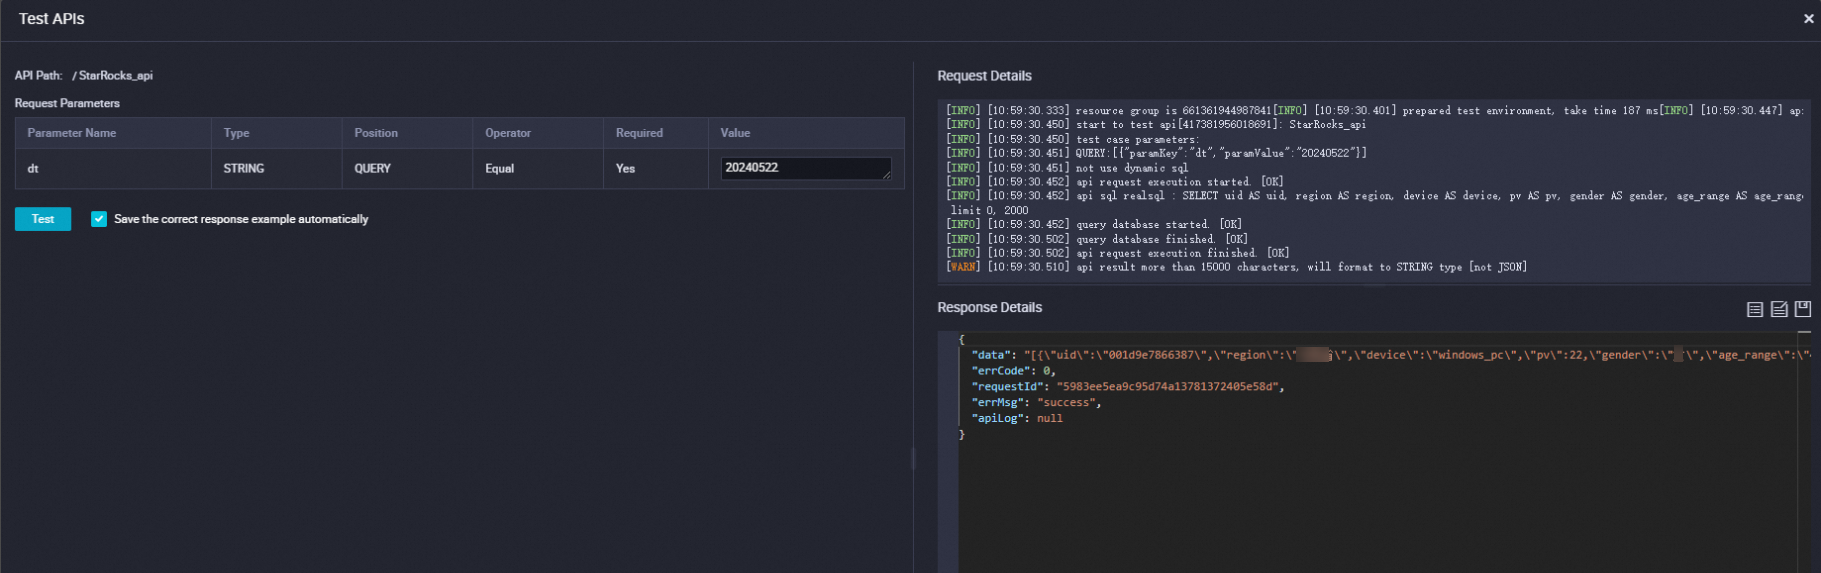
Task: Click the Type column header
Action: pyautogui.click(x=236, y=133)
